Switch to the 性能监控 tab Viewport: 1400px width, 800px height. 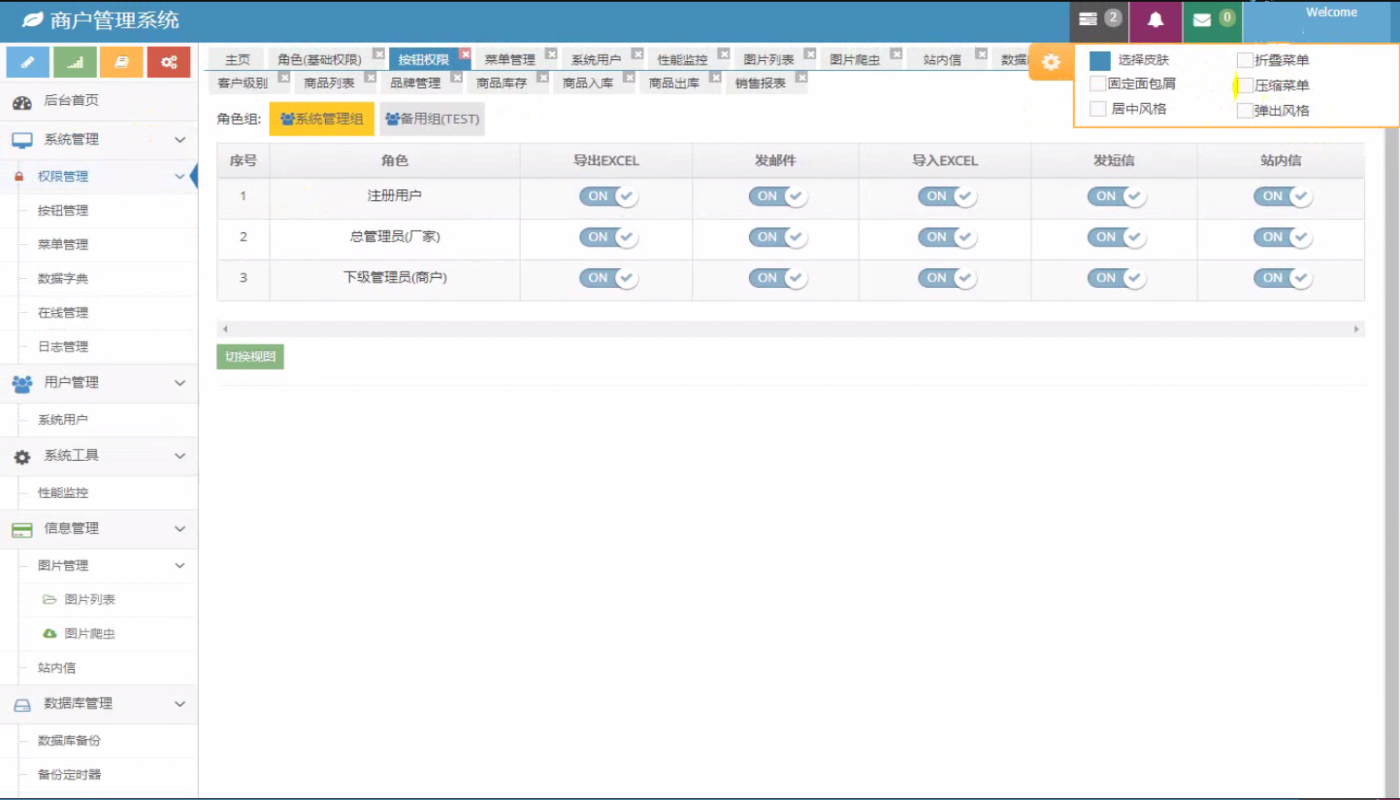[682, 60]
